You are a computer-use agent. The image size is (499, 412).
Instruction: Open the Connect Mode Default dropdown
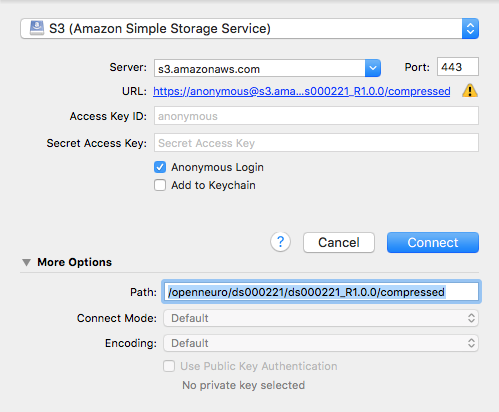pyautogui.click(x=321, y=318)
